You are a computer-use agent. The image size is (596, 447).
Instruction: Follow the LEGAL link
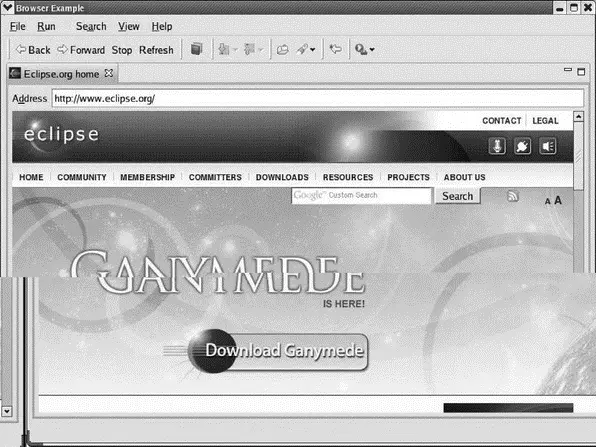(545, 120)
